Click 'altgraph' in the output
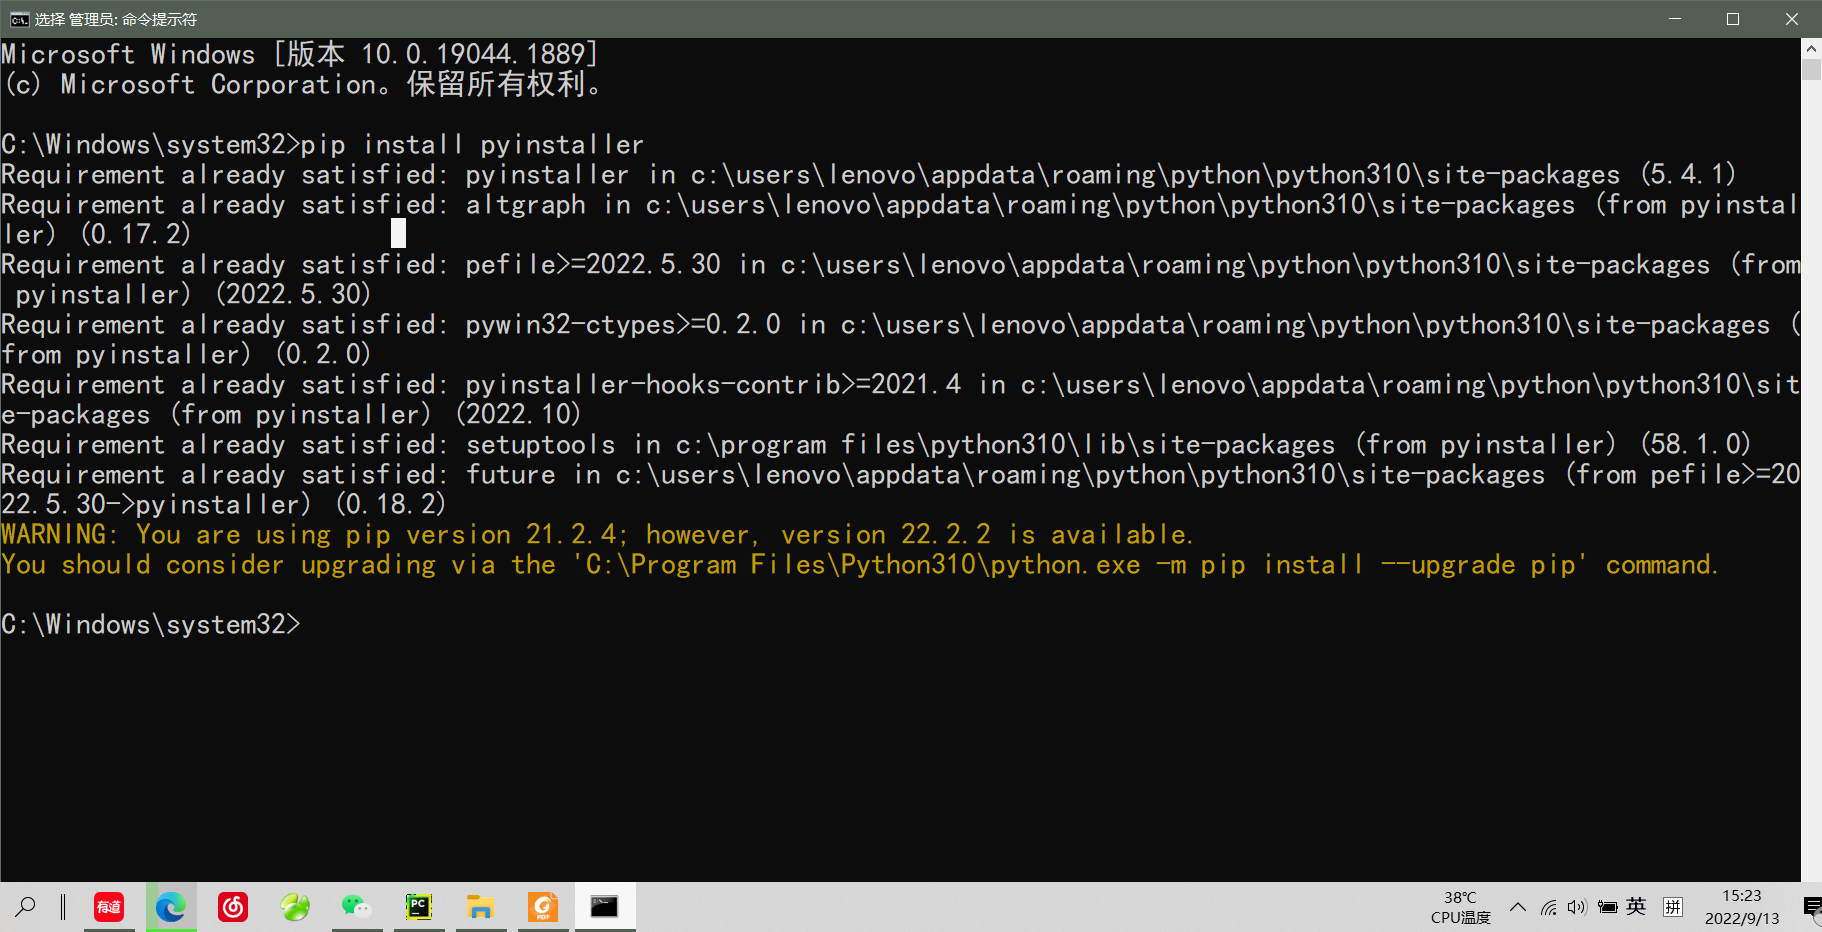Viewport: 1822px width, 932px height. (x=526, y=205)
